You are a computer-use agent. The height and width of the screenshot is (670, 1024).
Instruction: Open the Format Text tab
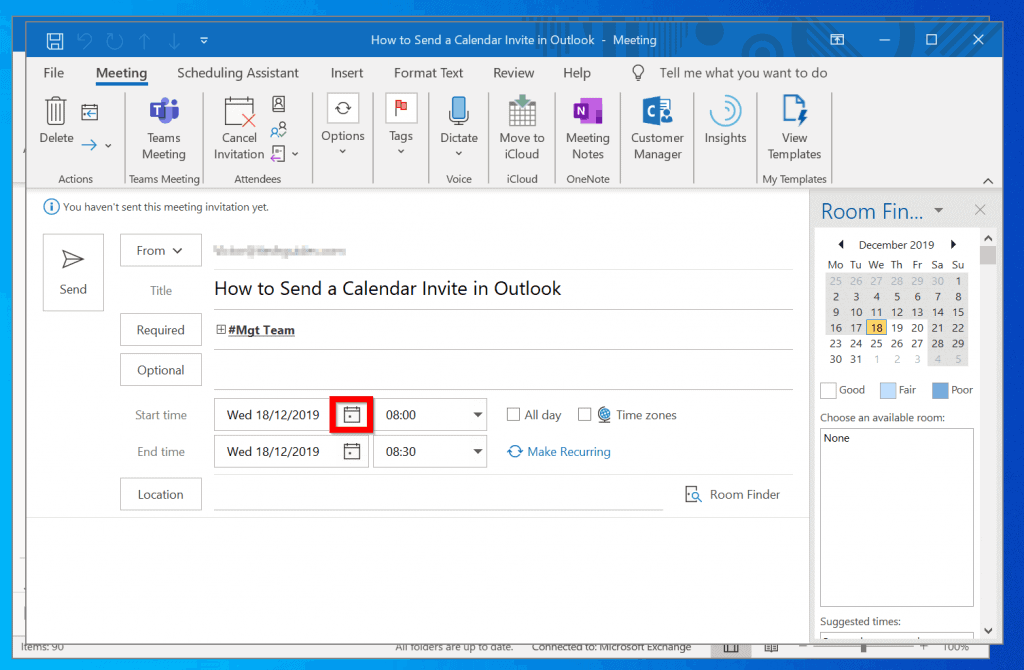(428, 73)
